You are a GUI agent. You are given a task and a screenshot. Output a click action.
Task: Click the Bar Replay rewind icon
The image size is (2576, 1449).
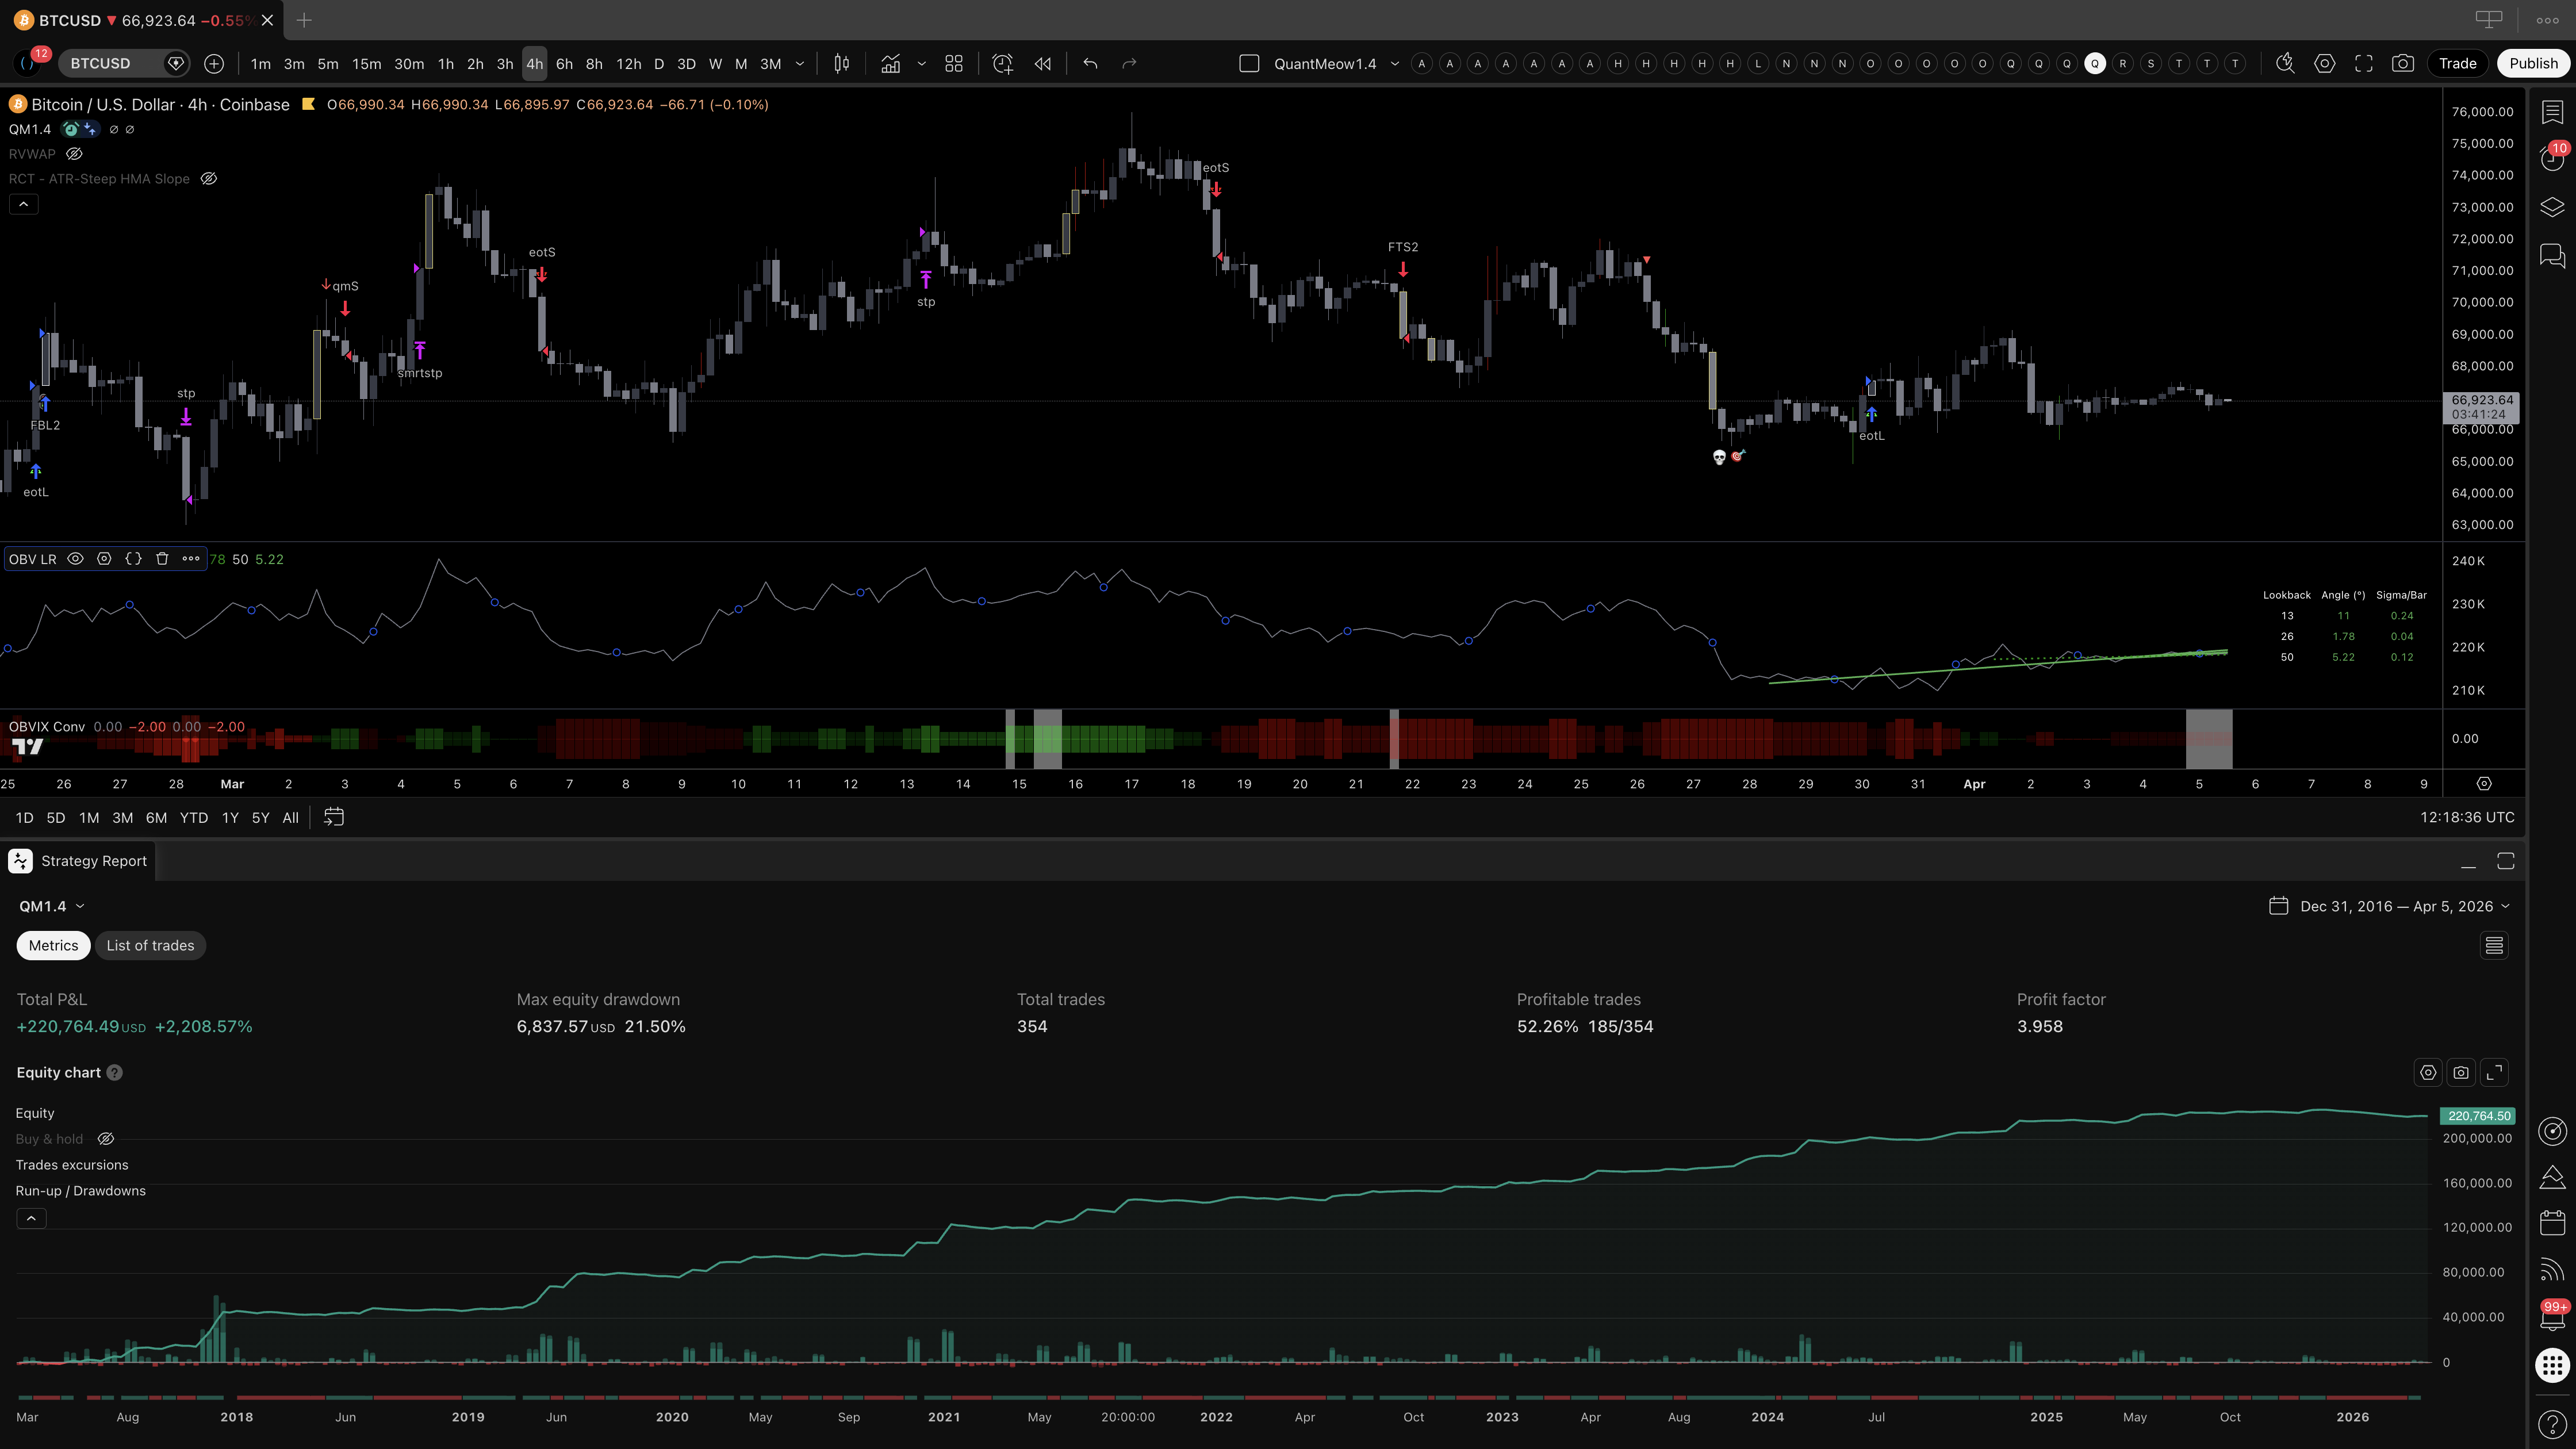click(x=1043, y=63)
